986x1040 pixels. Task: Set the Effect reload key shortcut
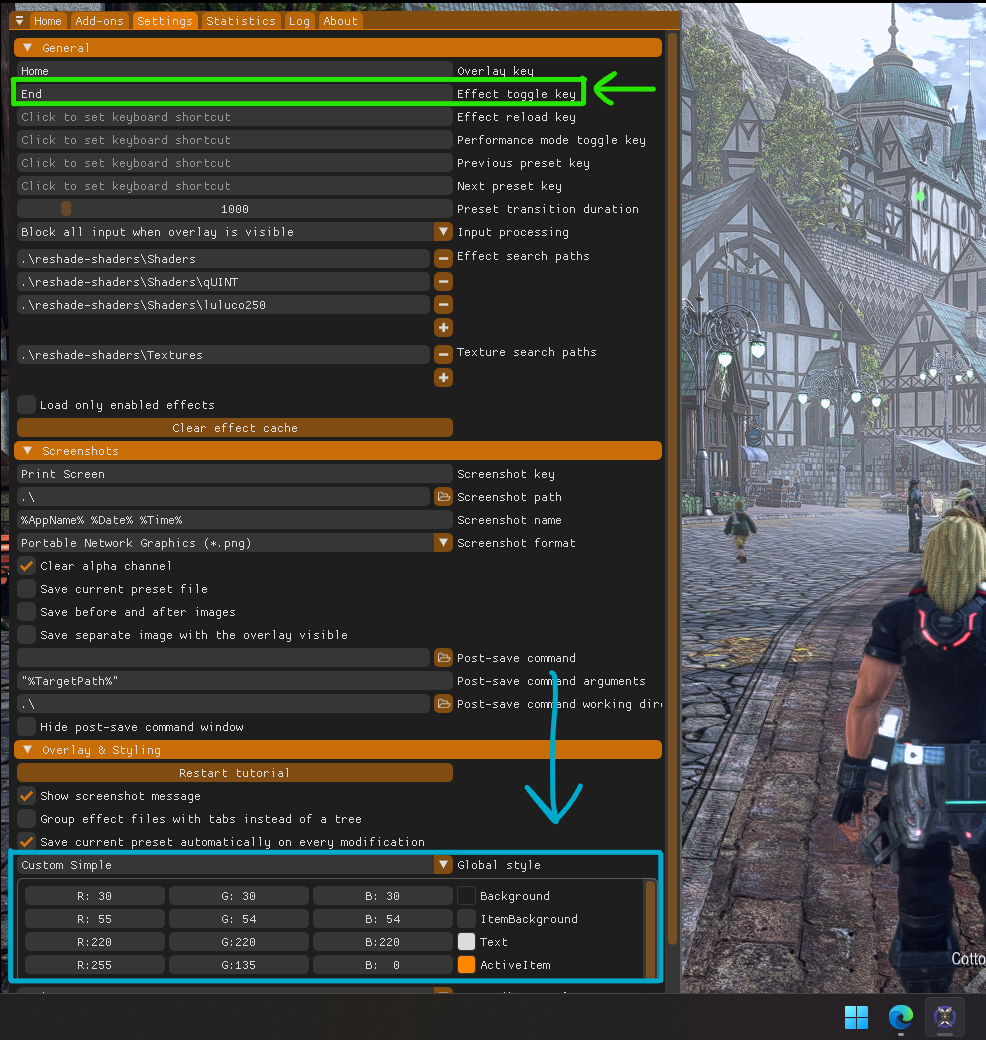point(235,117)
